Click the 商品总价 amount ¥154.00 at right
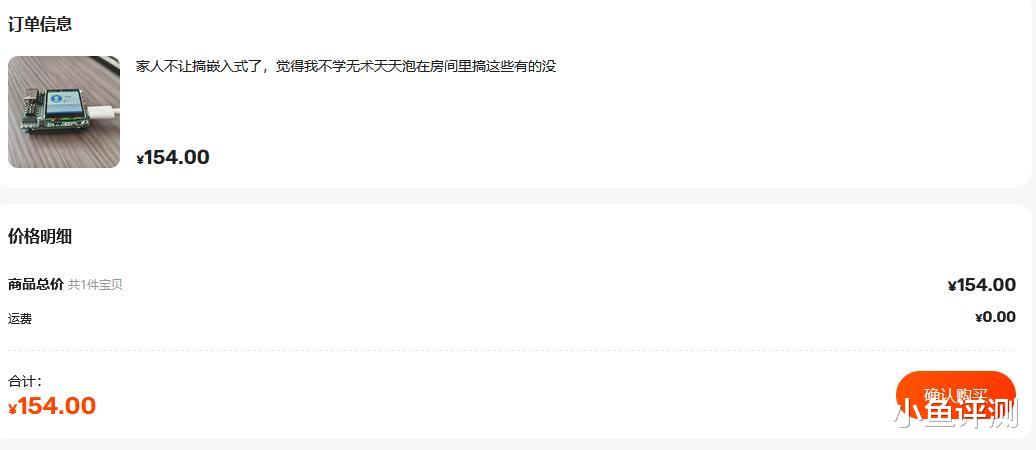Image resolution: width=1036 pixels, height=450 pixels. click(982, 285)
